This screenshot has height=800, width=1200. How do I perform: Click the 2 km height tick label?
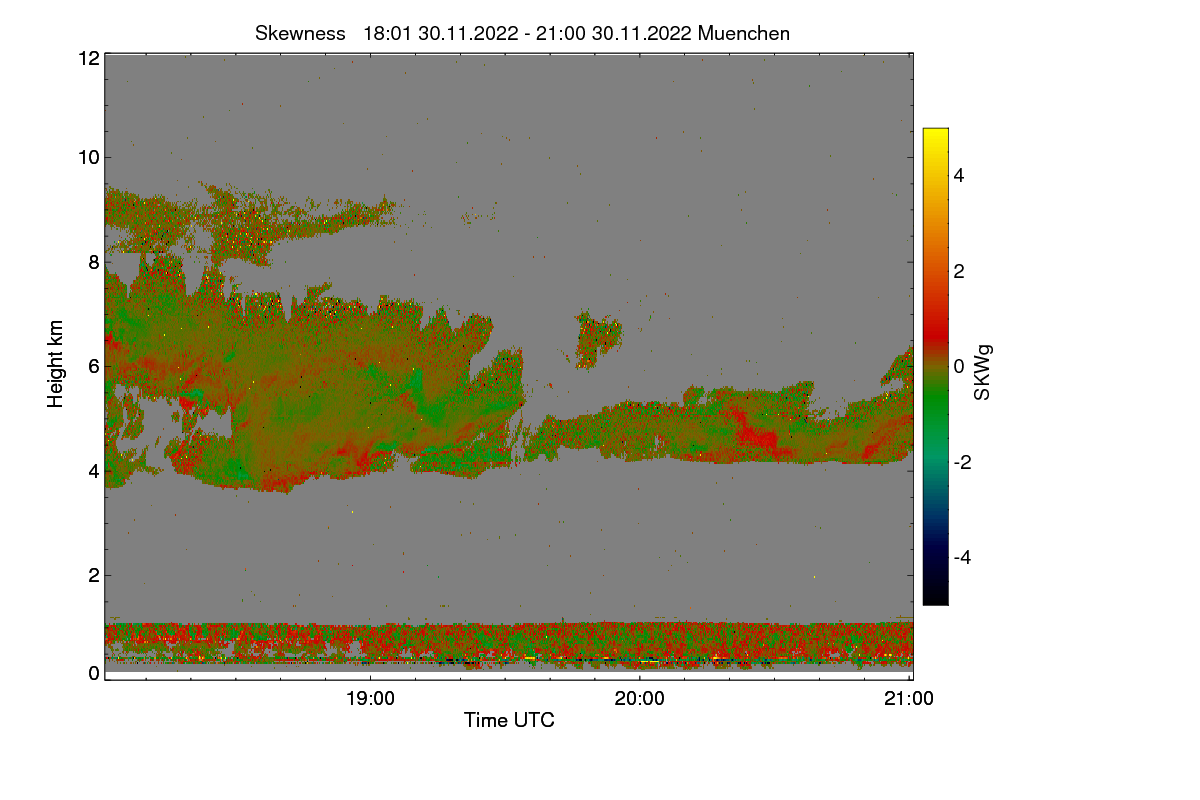pos(93,575)
